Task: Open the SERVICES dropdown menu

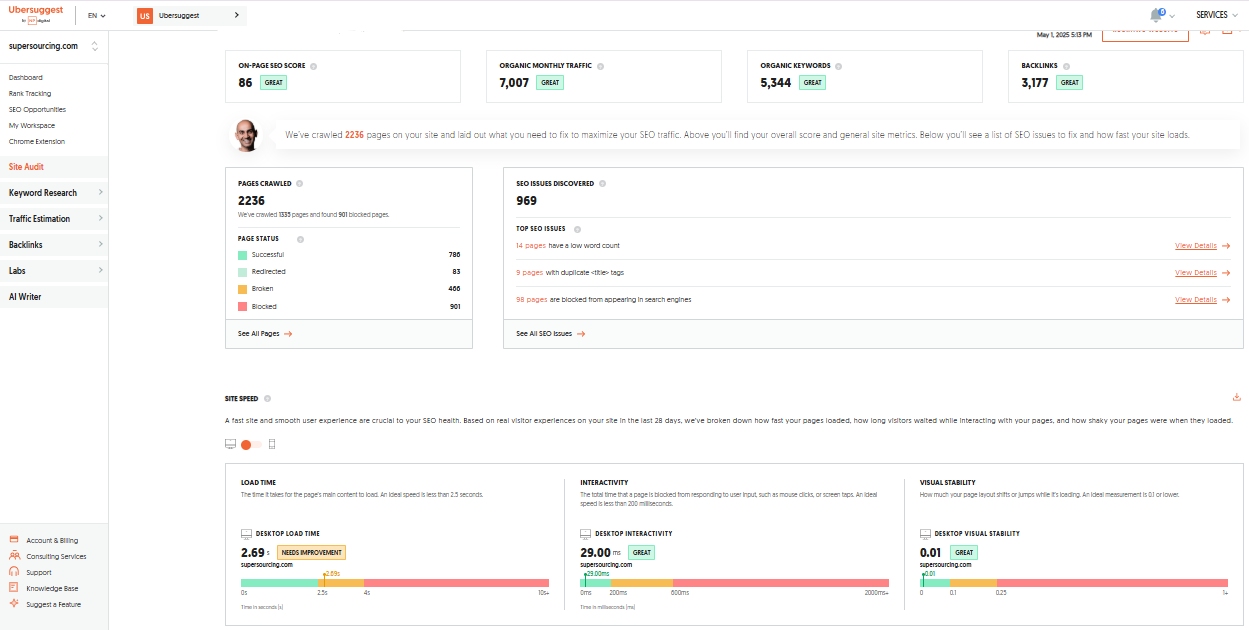Action: [x=1216, y=15]
